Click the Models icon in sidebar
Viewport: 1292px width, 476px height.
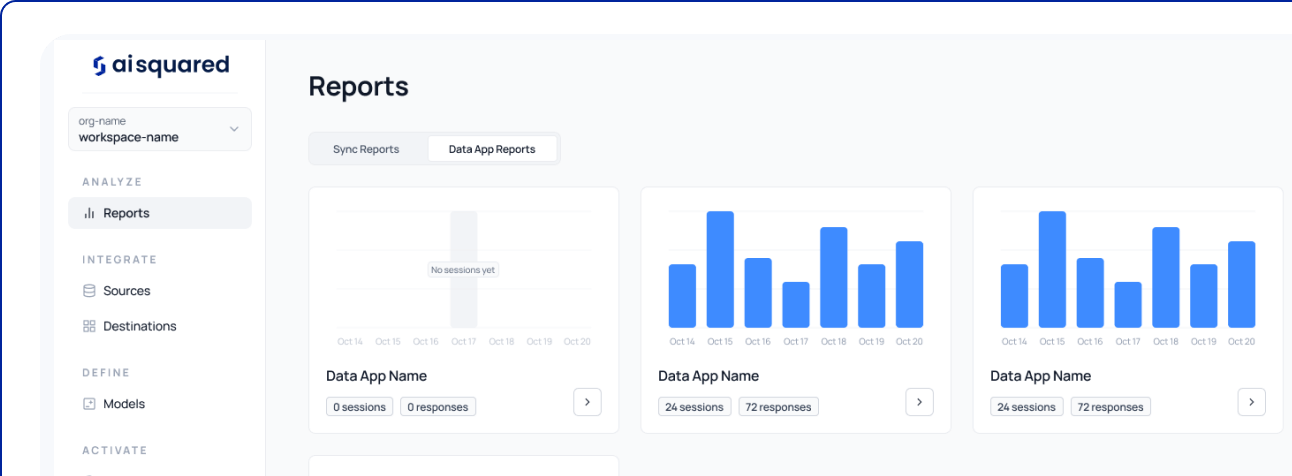click(89, 404)
